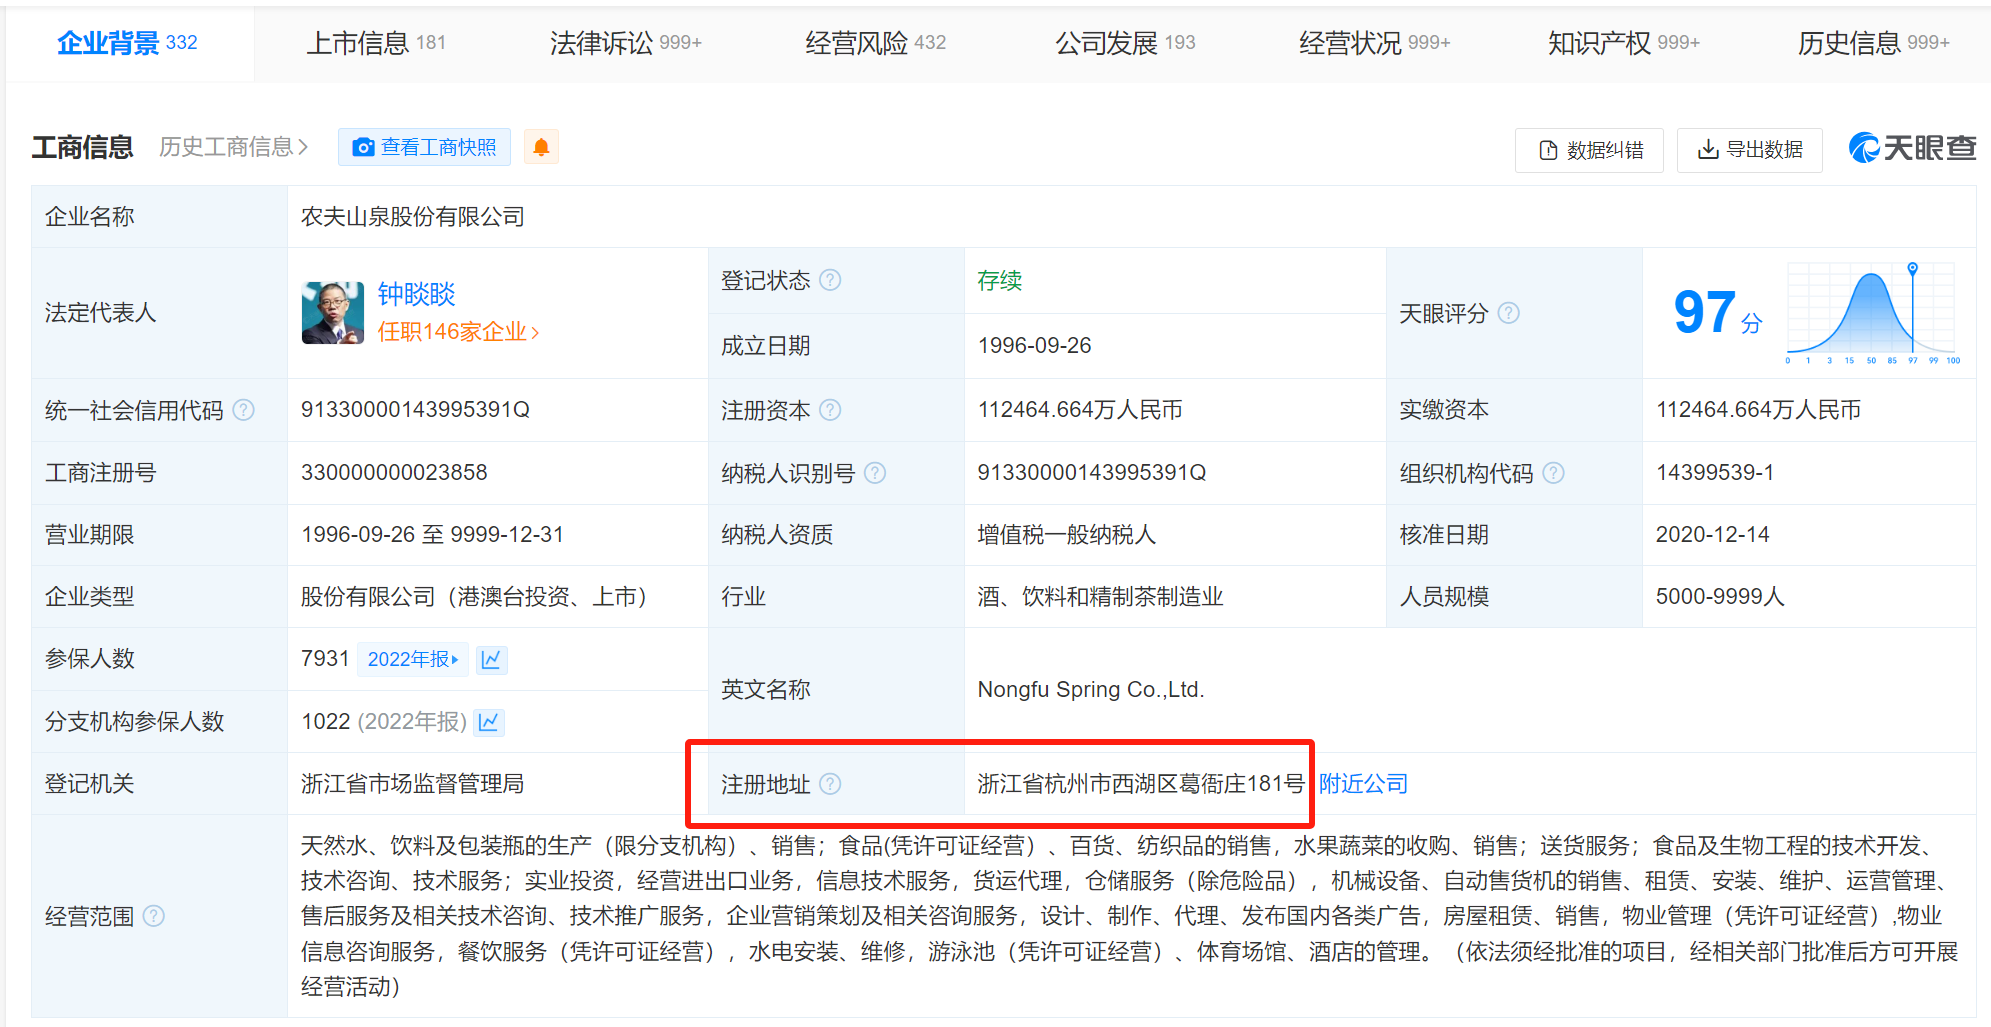The width and height of the screenshot is (1991, 1027).
Task: Click help icon next to 登记状态
Action: tap(830, 280)
